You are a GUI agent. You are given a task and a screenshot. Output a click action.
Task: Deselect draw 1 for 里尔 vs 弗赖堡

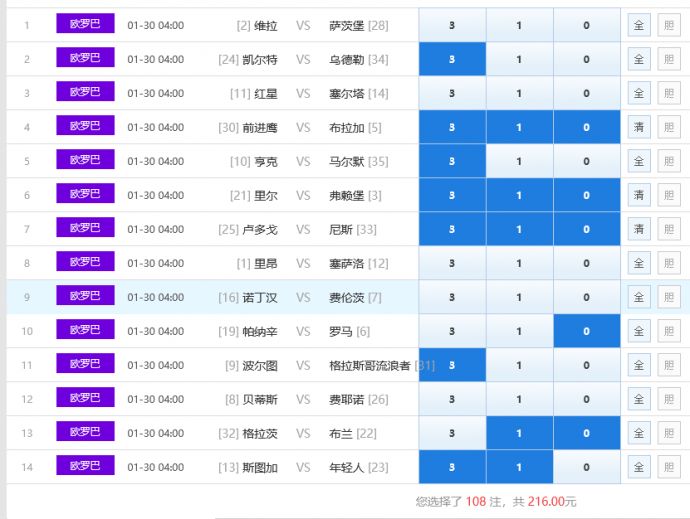pos(518,195)
